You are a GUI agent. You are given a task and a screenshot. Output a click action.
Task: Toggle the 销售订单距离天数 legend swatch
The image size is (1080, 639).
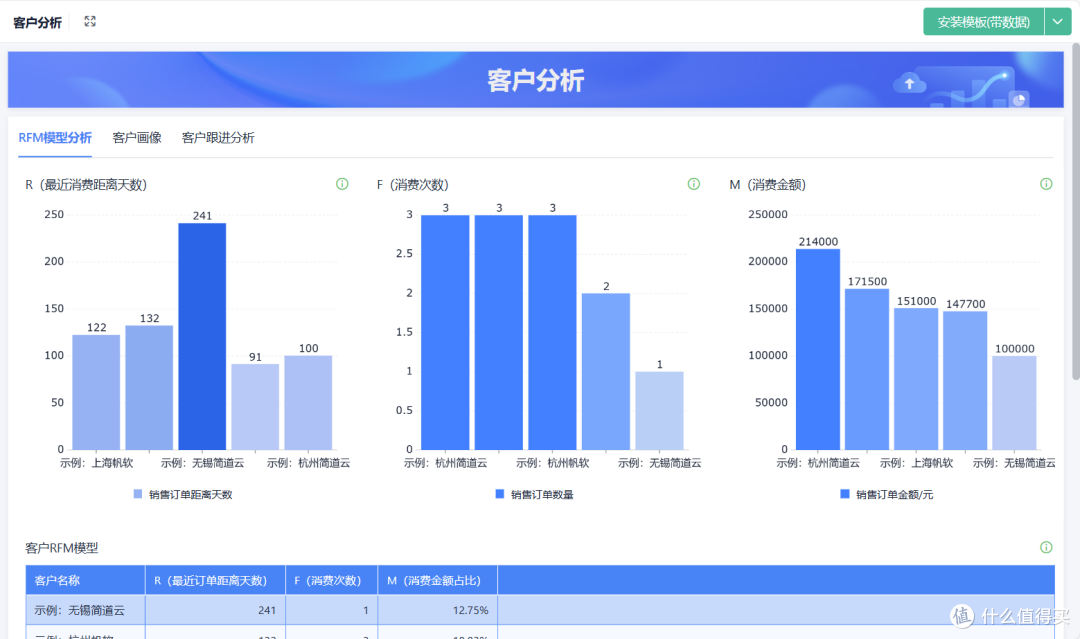(x=138, y=494)
